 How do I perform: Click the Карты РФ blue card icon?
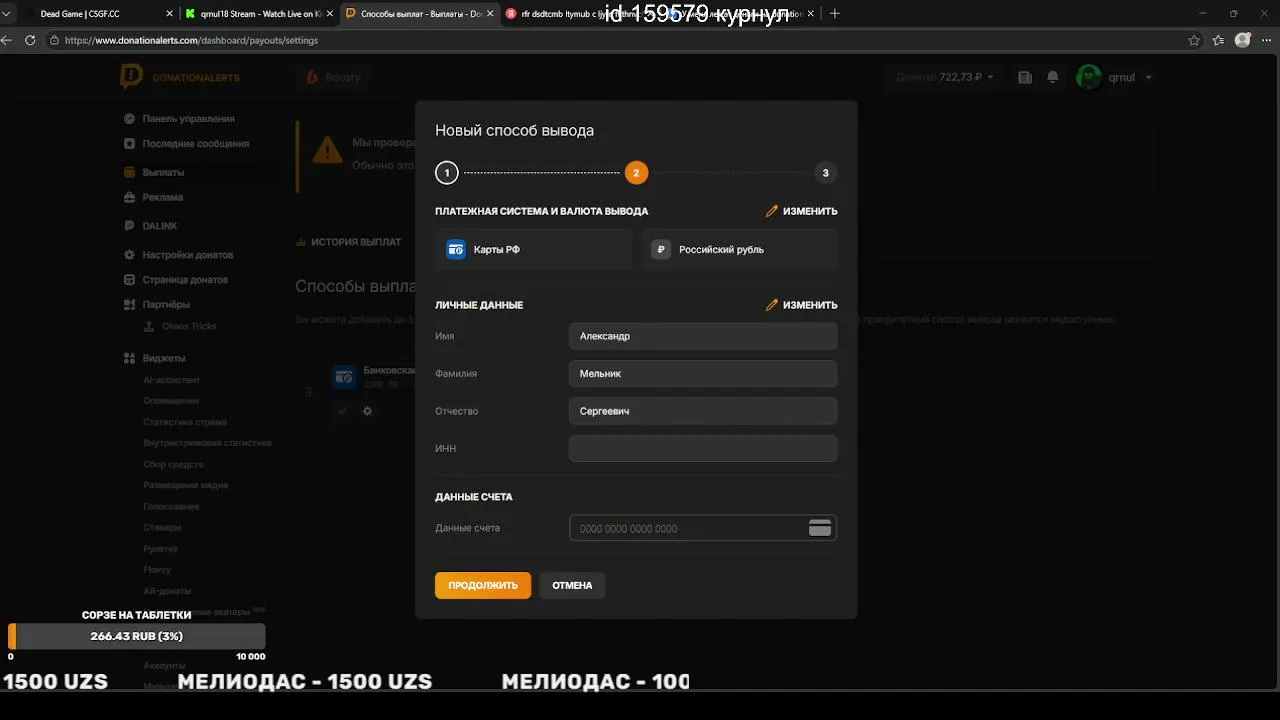click(x=456, y=249)
